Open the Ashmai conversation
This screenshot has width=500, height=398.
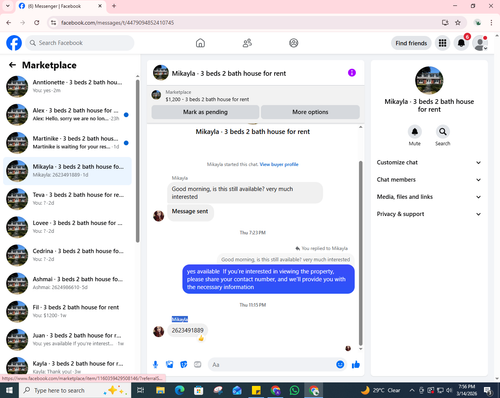click(x=67, y=283)
